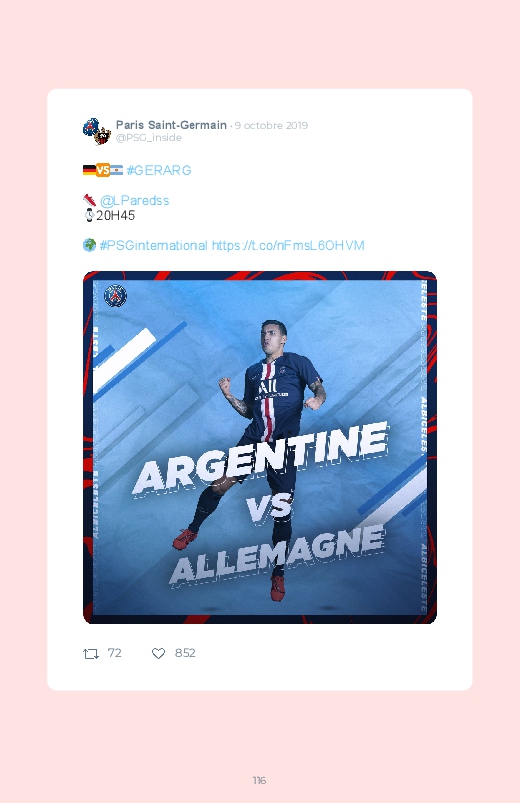The height and width of the screenshot is (803, 520).
Task: Open the Argentine vs Allemagne match image
Action: coord(260,447)
